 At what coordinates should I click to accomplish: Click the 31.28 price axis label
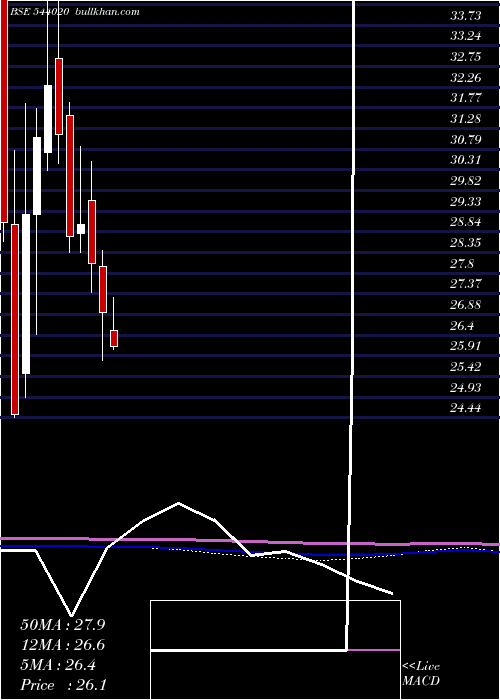click(x=466, y=119)
